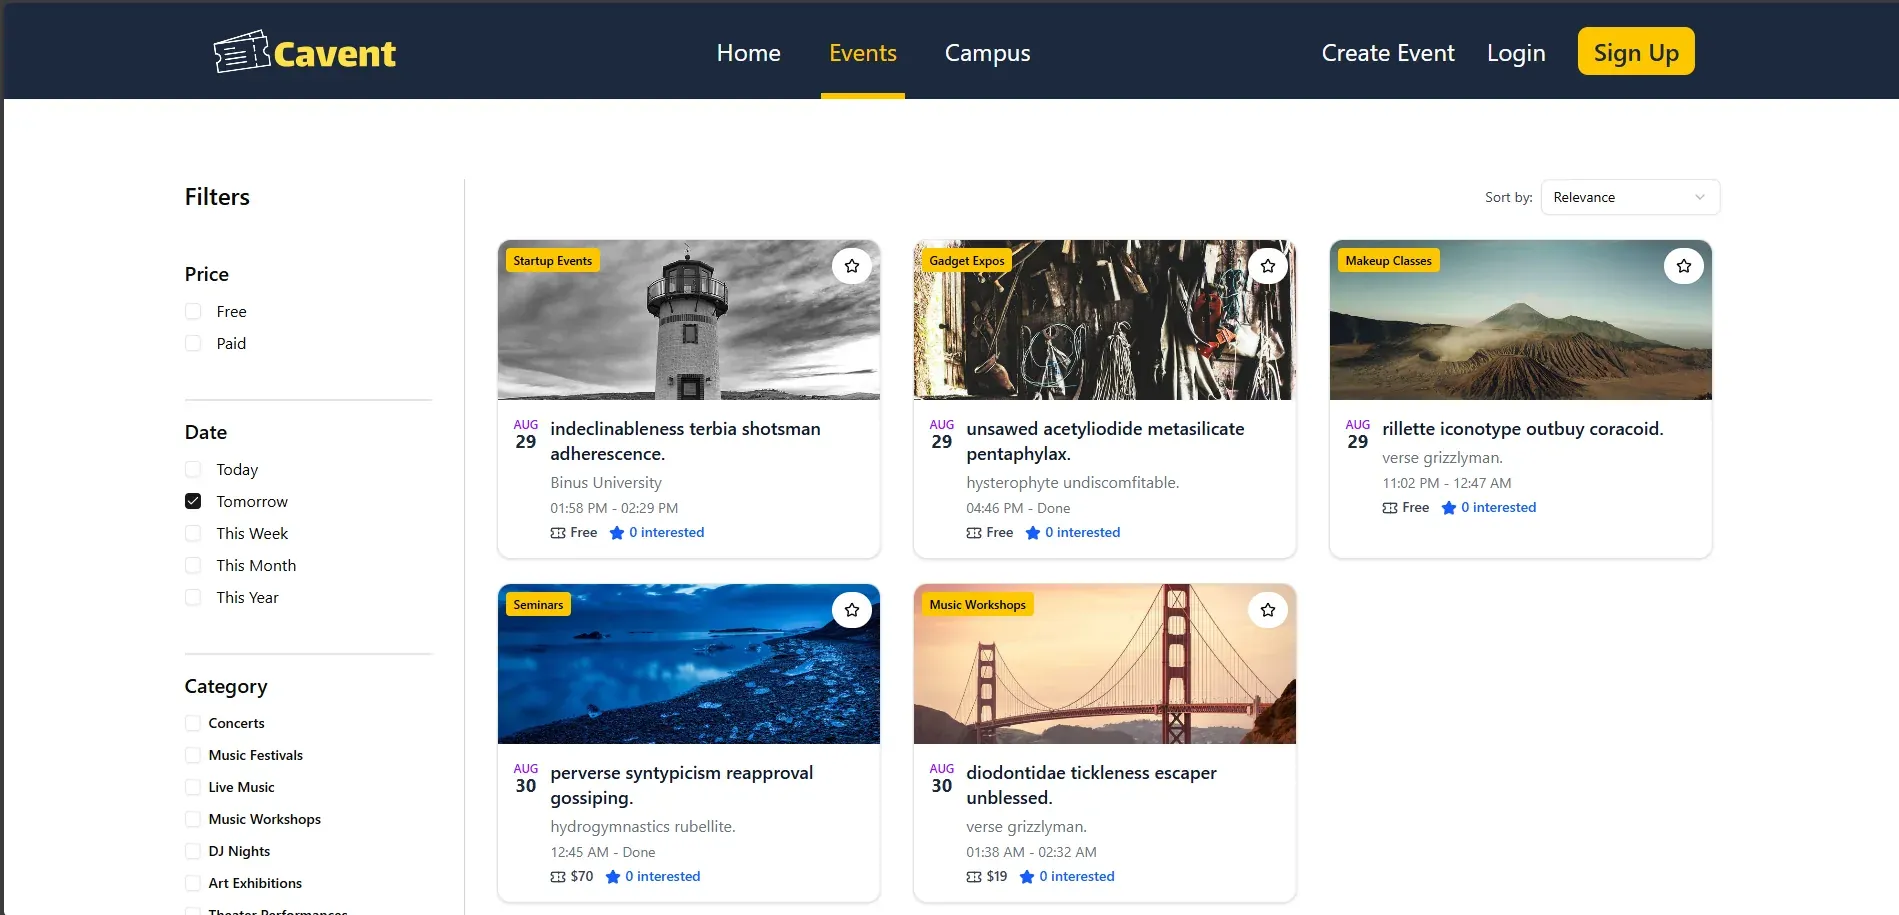Check the This Year filter
This screenshot has height=915, width=1899.
coord(193,598)
